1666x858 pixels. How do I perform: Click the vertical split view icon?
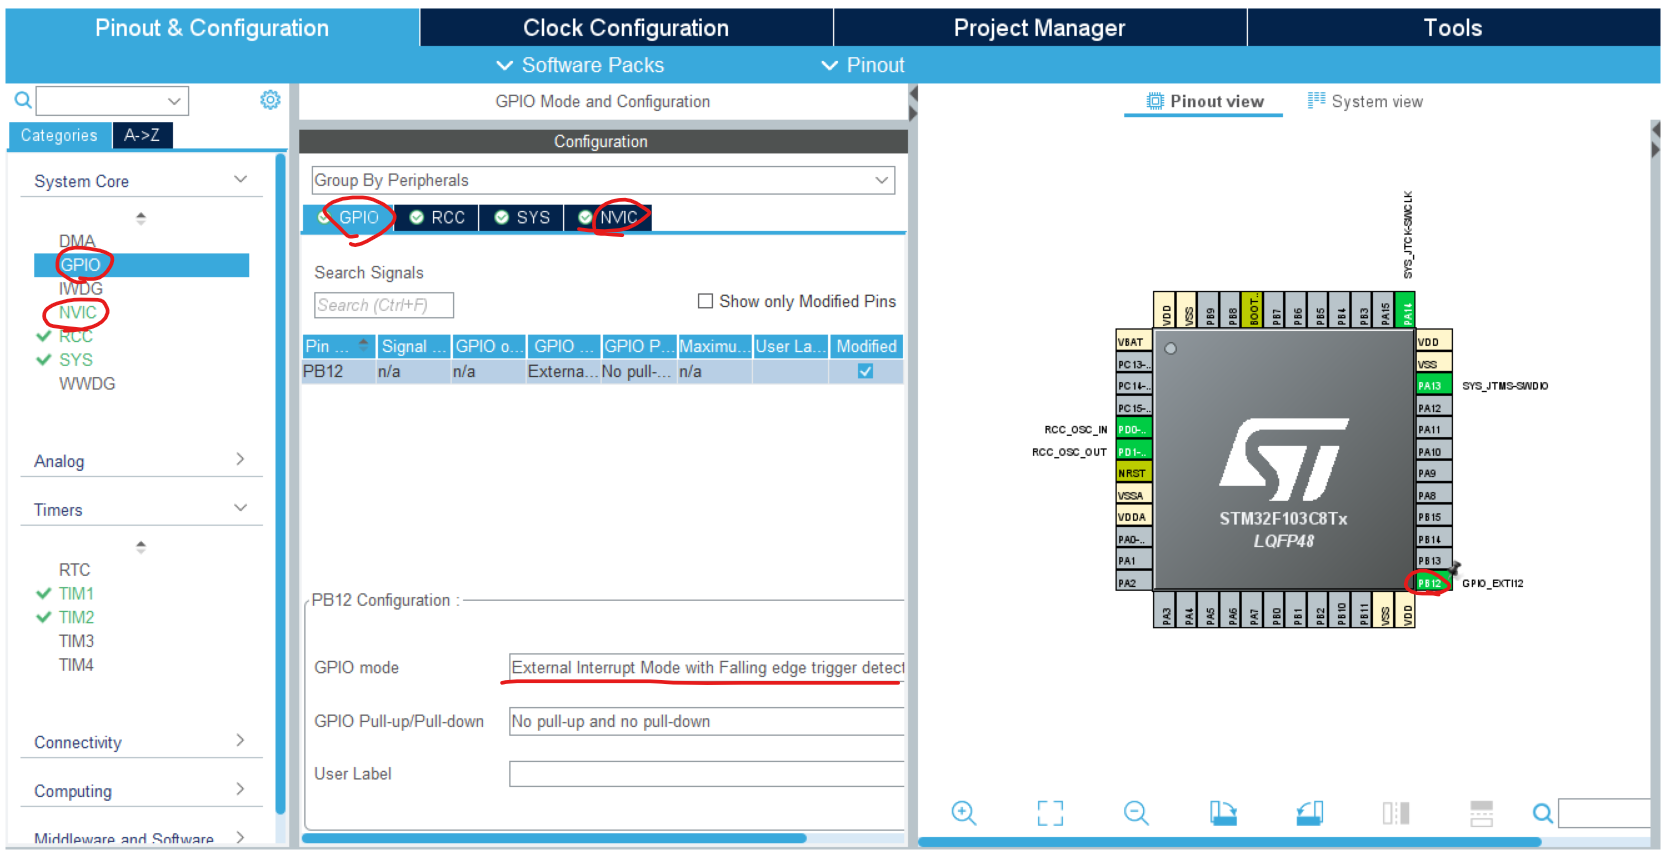pyautogui.click(x=1396, y=813)
